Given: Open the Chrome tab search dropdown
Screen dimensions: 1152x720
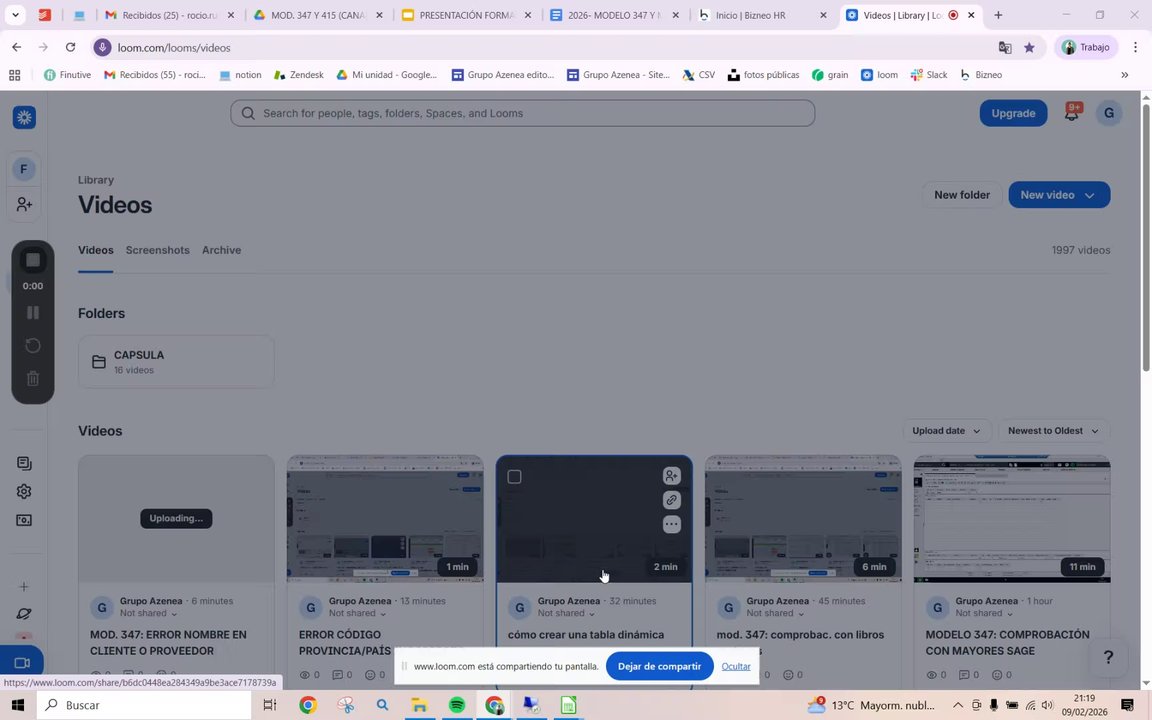Looking at the screenshot, I should (15, 15).
